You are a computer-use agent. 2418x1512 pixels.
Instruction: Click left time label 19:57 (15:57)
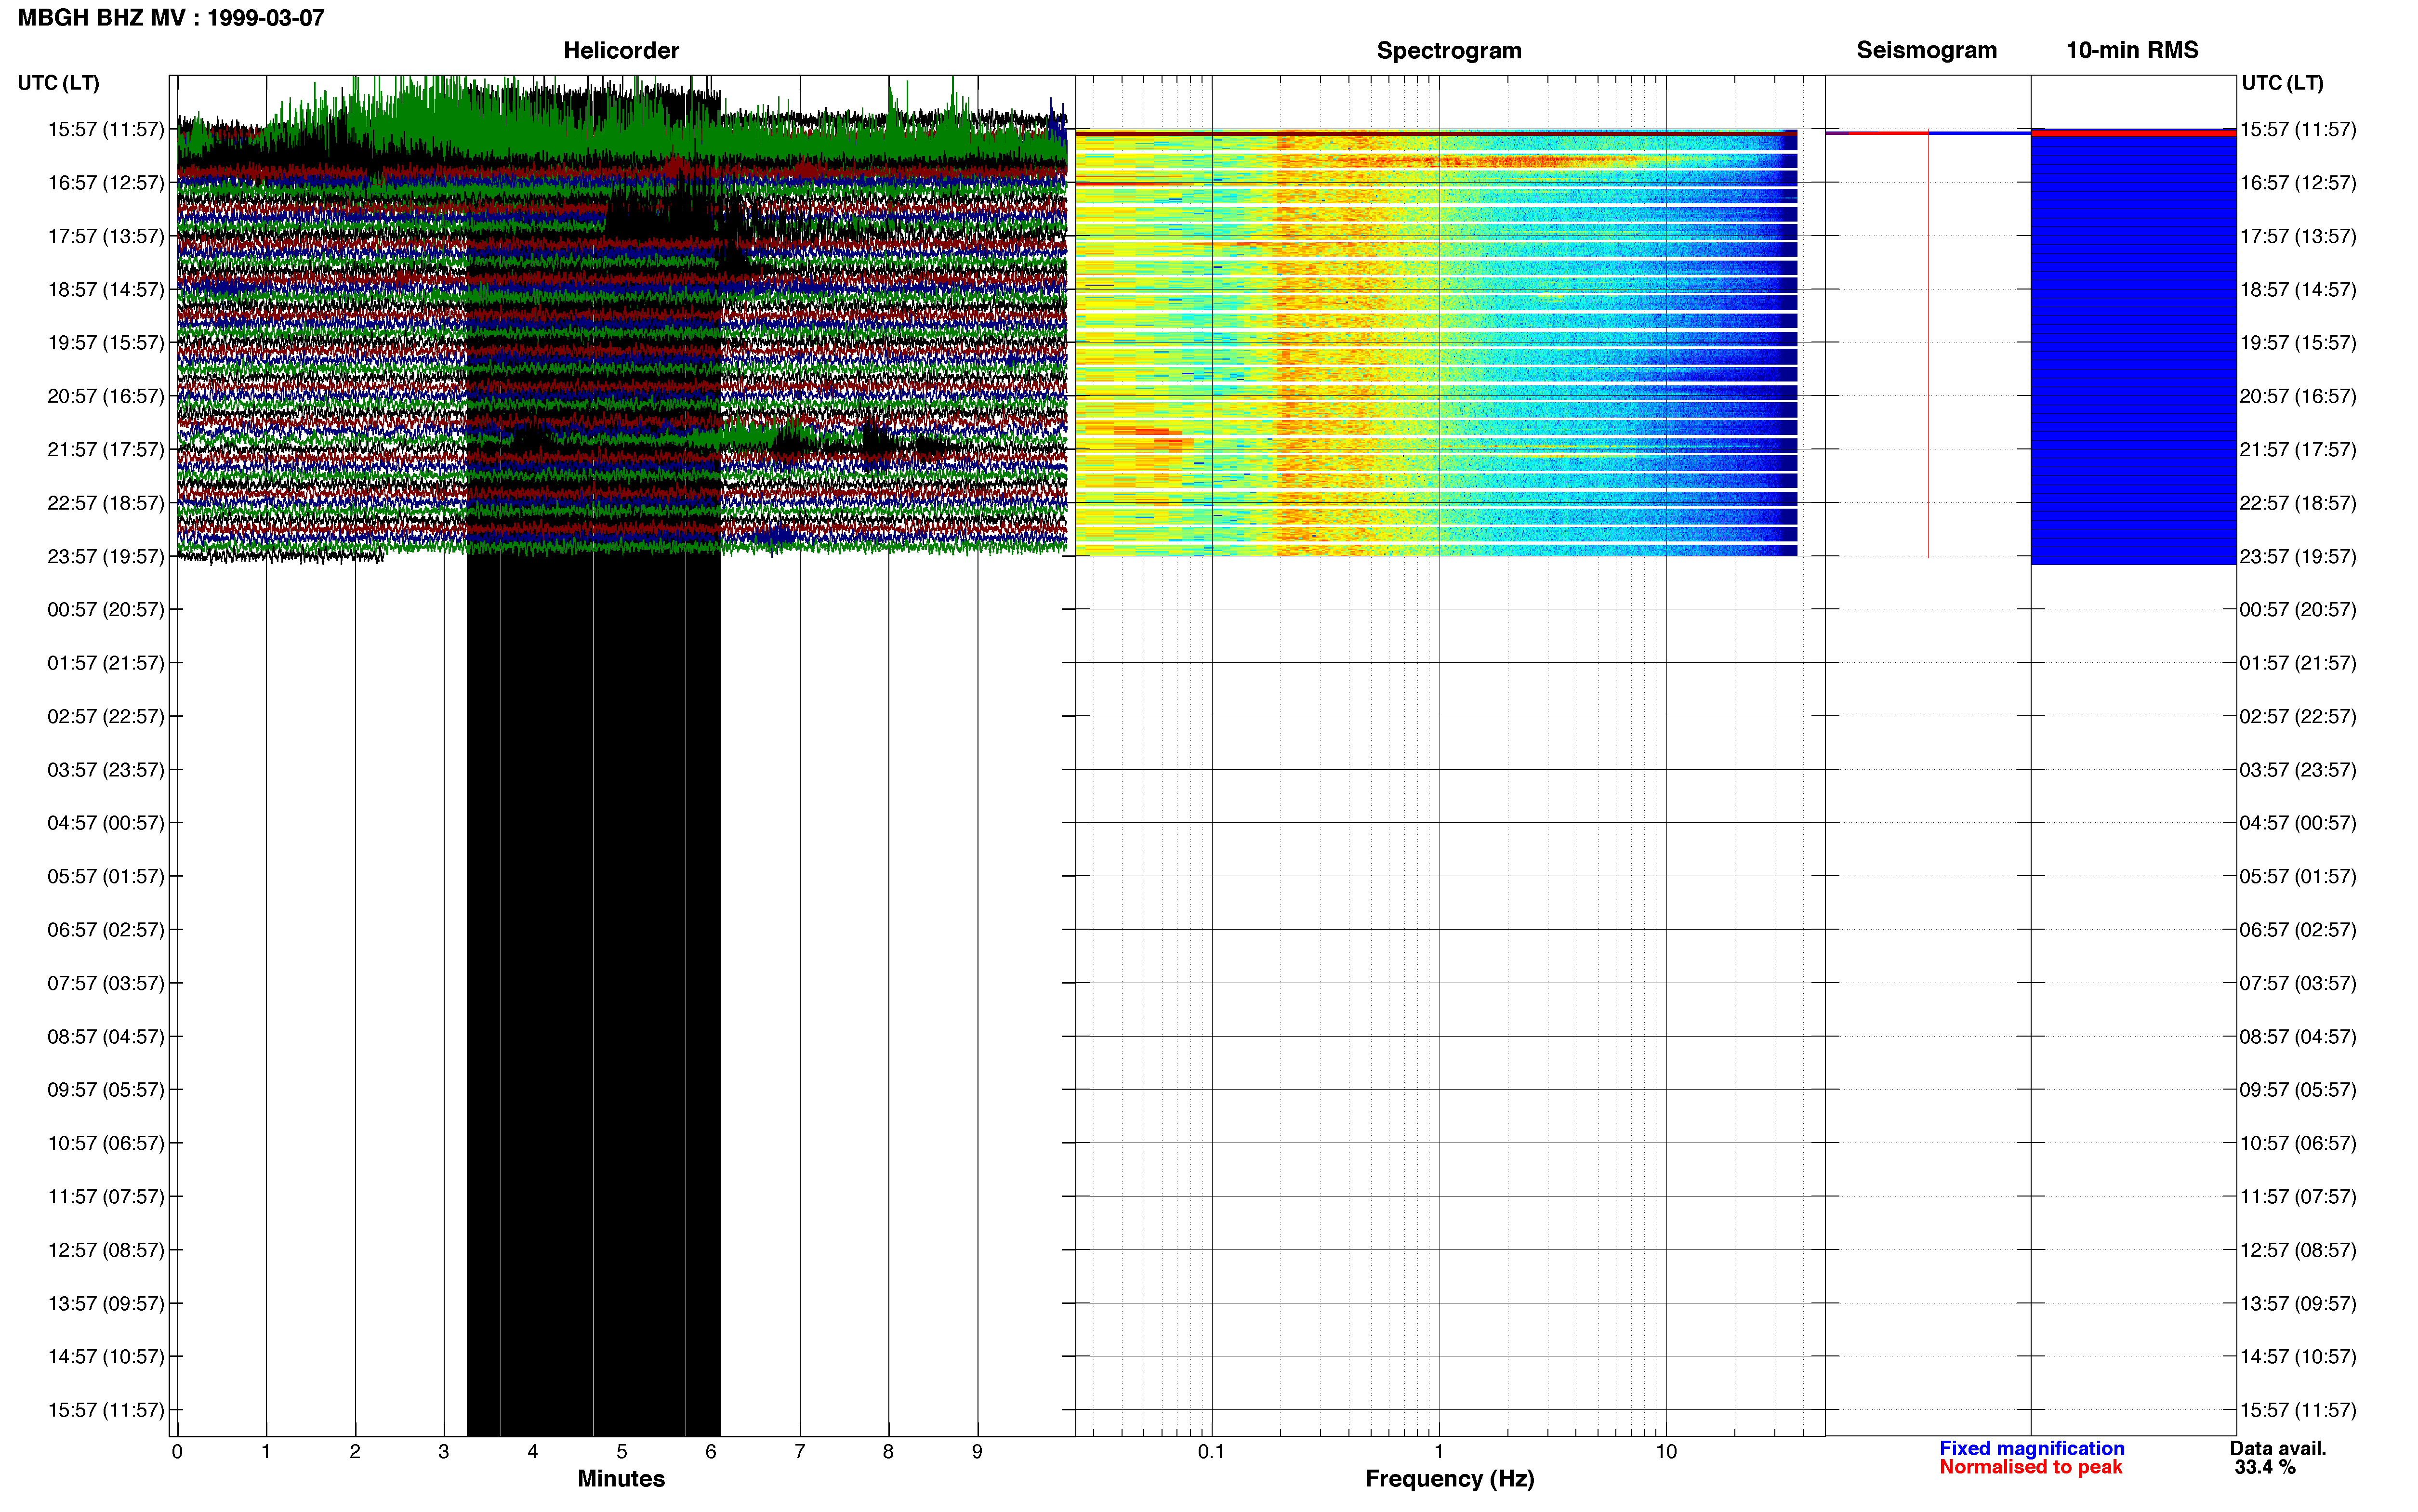tap(105, 342)
